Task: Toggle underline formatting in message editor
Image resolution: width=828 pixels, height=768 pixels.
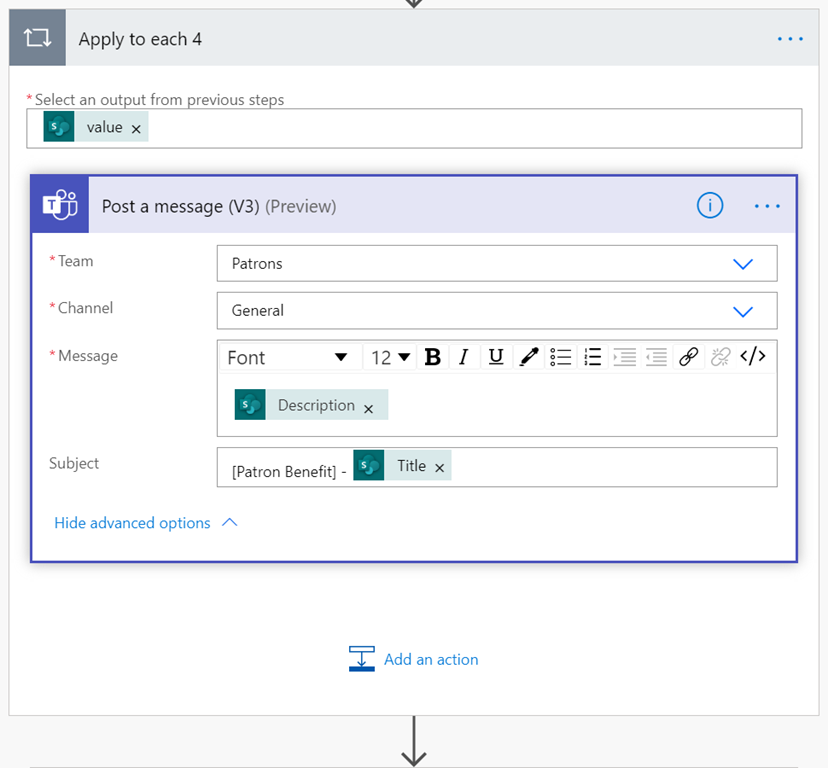Action: (x=496, y=357)
